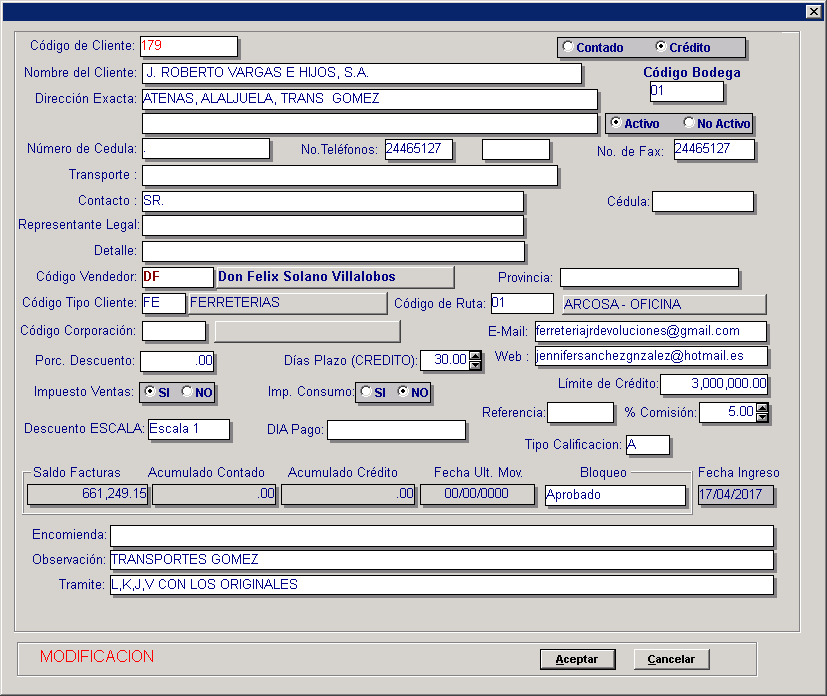Click the empty corporation description box
The image size is (827, 696).
tap(307, 332)
